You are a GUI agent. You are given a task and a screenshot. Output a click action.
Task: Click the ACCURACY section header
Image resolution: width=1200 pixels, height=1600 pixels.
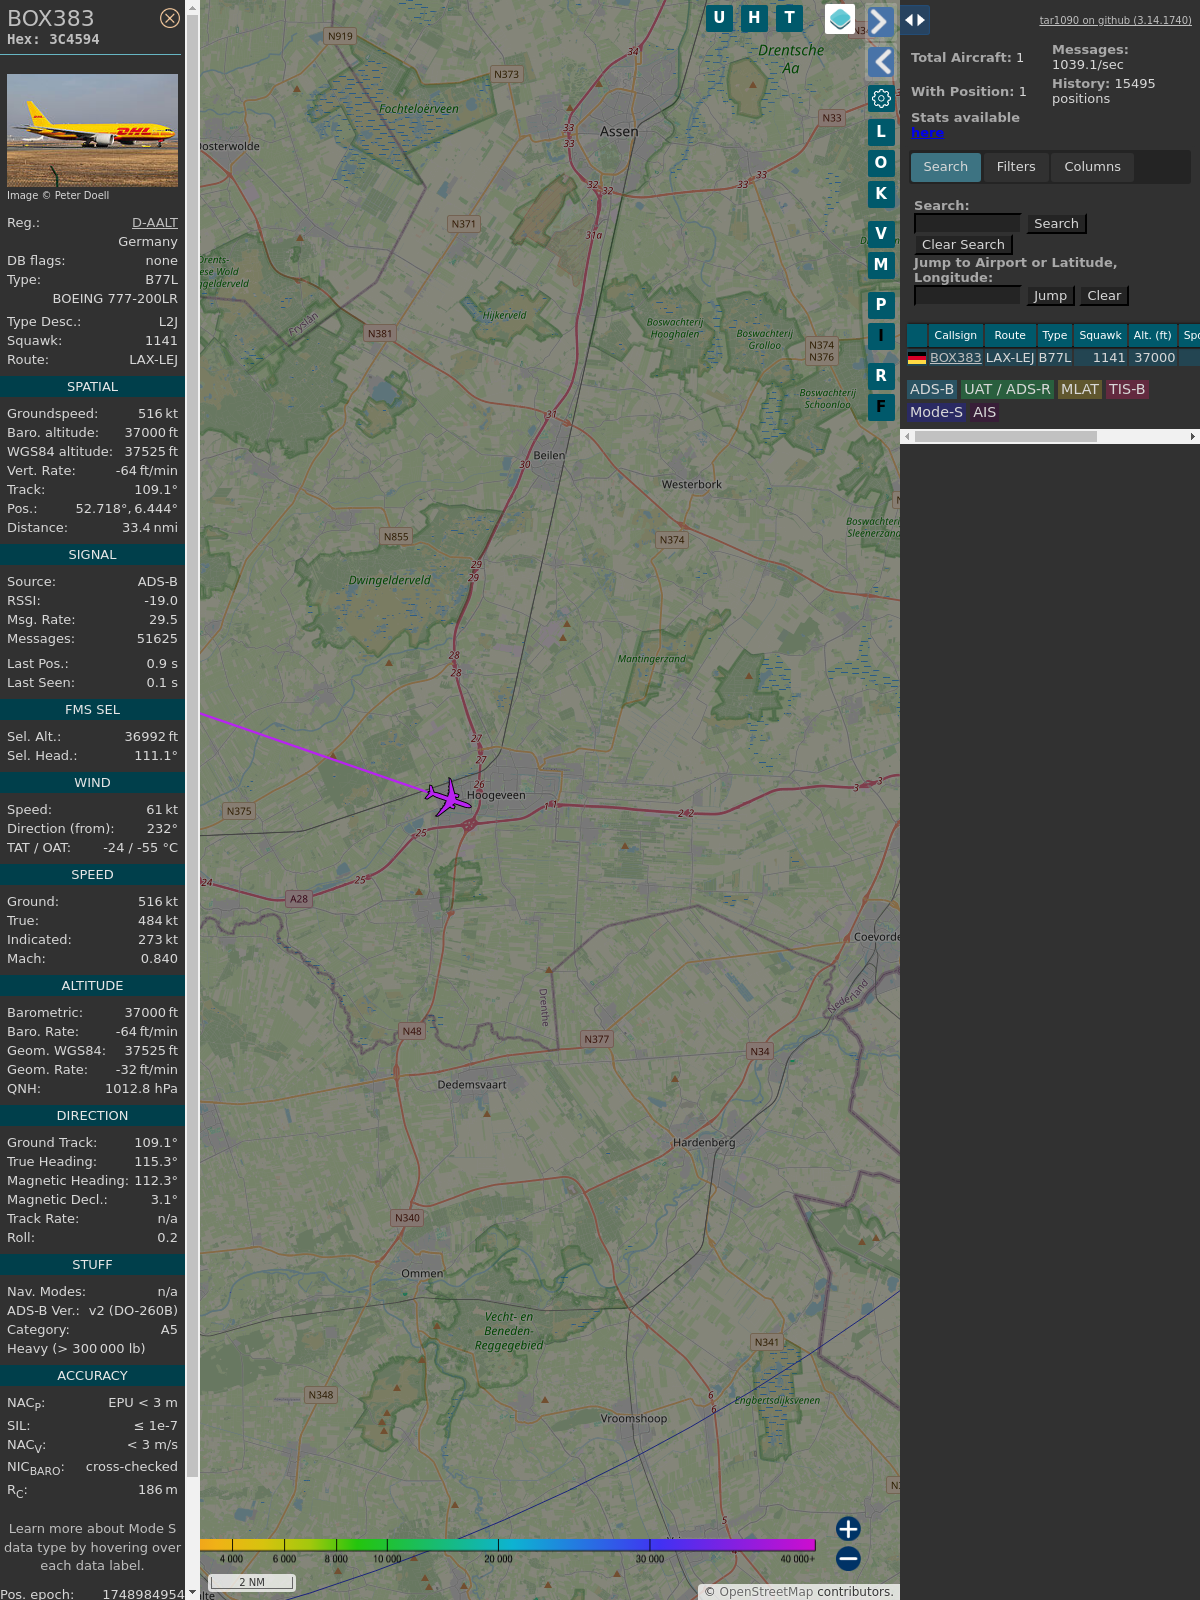coord(92,1376)
